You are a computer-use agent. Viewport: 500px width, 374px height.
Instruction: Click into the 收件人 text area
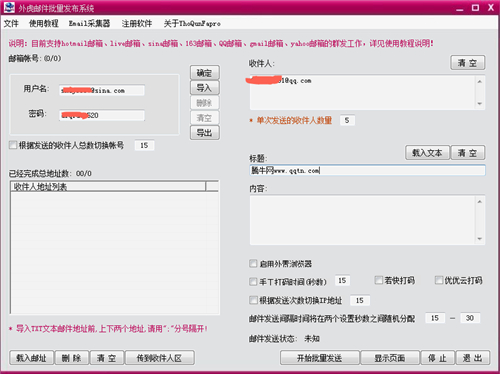pos(362,92)
